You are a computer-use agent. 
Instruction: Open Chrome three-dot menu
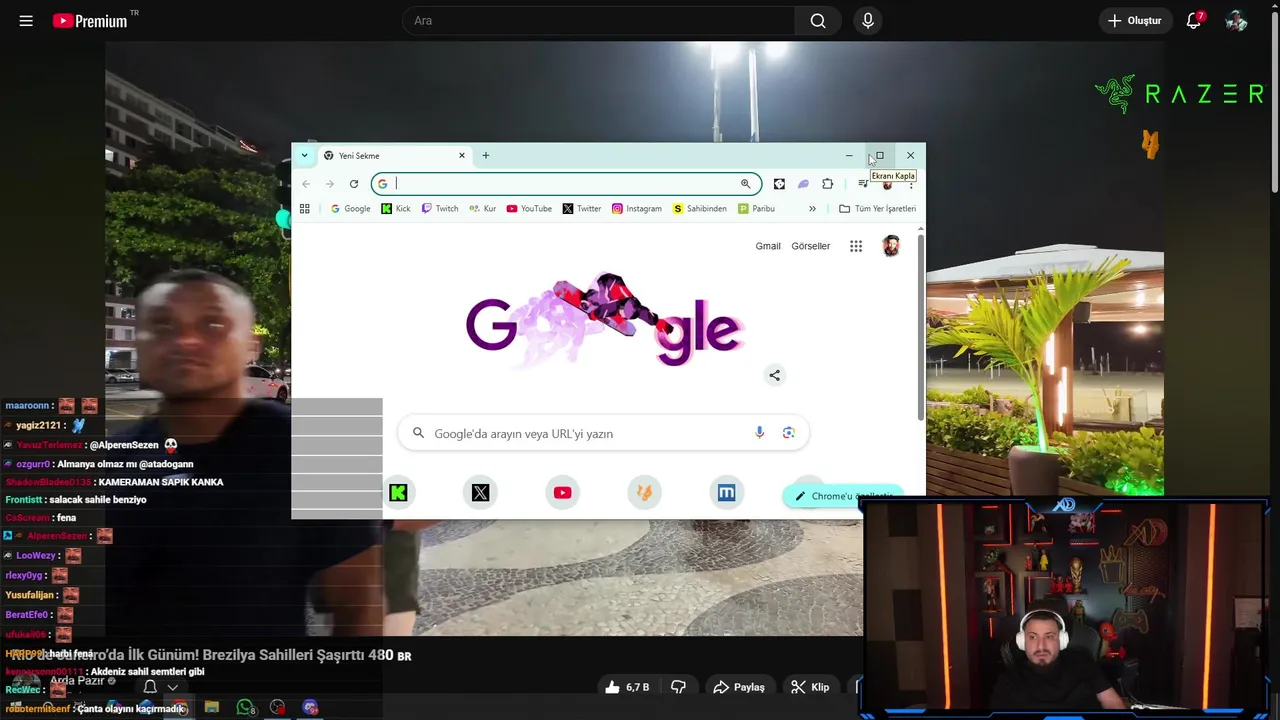(x=911, y=184)
